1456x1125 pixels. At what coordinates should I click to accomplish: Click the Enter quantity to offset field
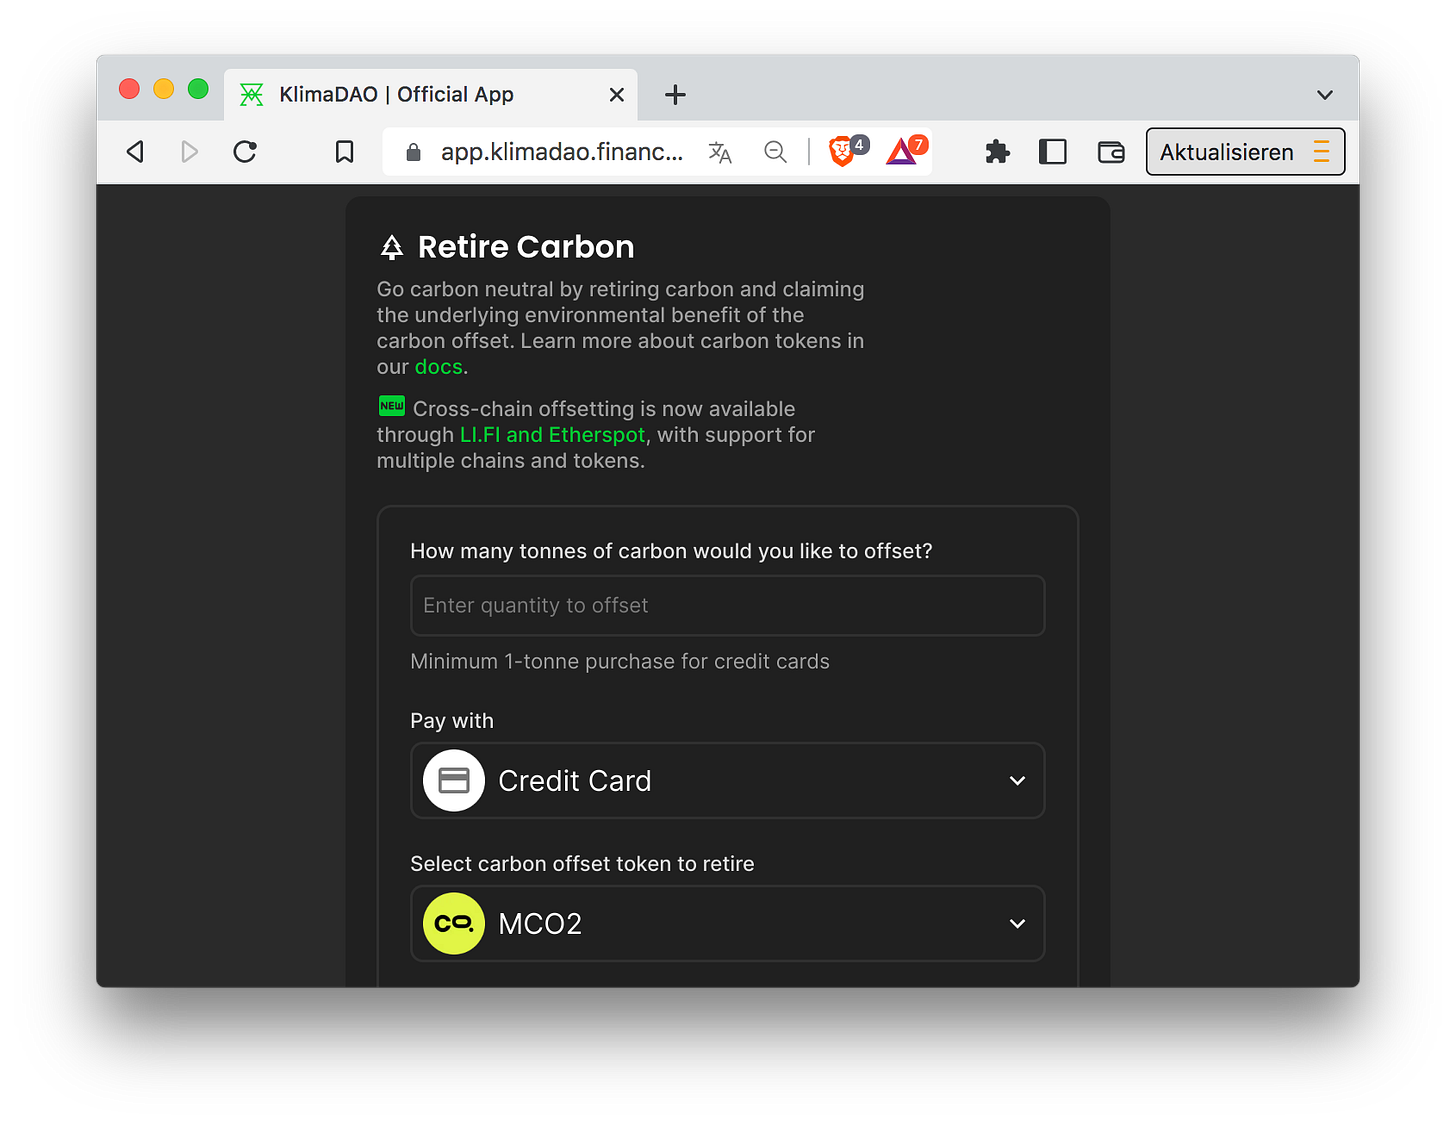click(x=728, y=605)
